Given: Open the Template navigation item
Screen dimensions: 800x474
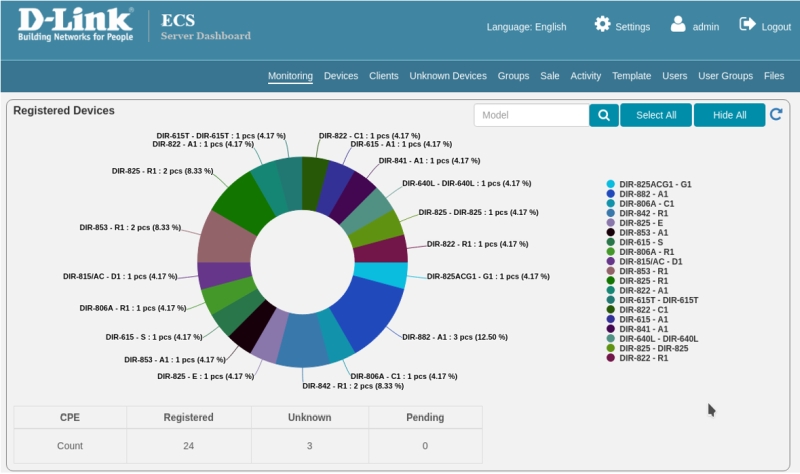Looking at the screenshot, I should [631, 76].
